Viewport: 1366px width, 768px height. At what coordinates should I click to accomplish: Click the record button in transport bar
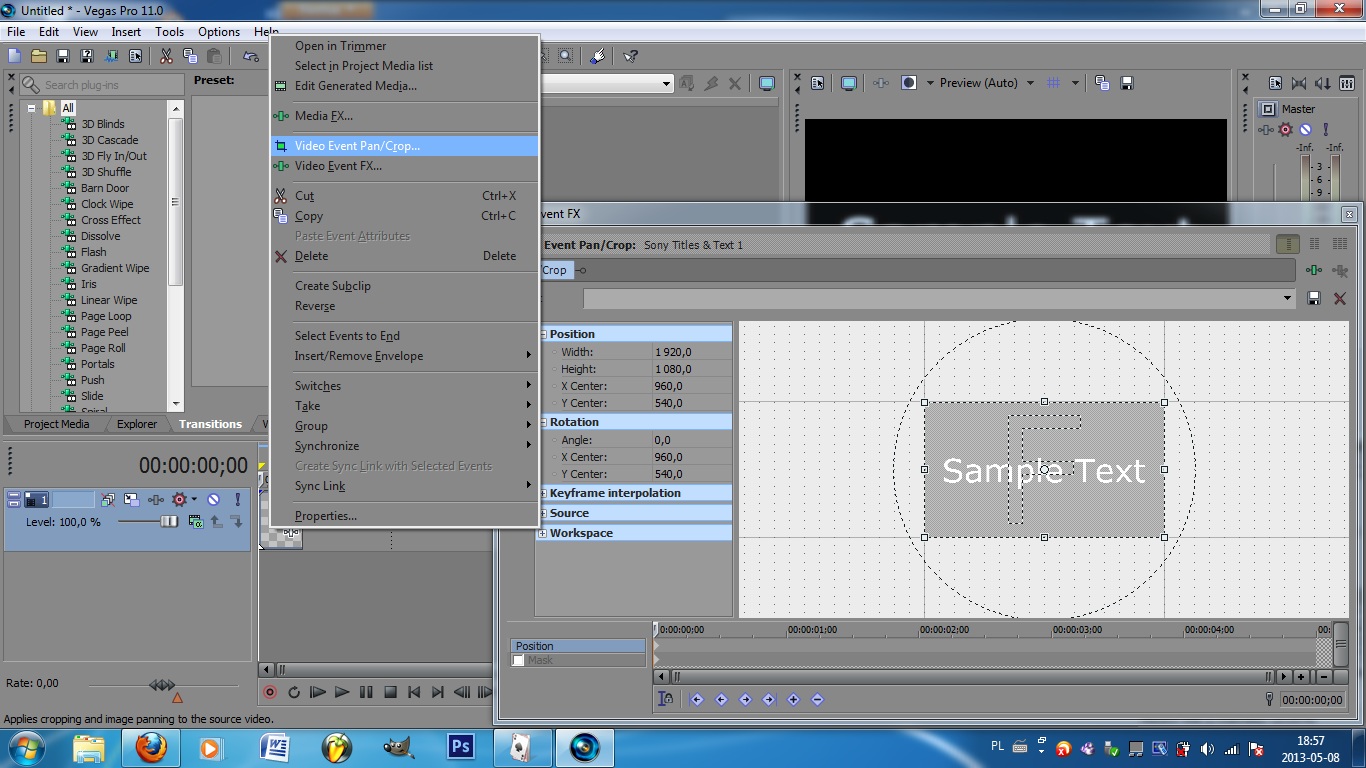pos(270,692)
